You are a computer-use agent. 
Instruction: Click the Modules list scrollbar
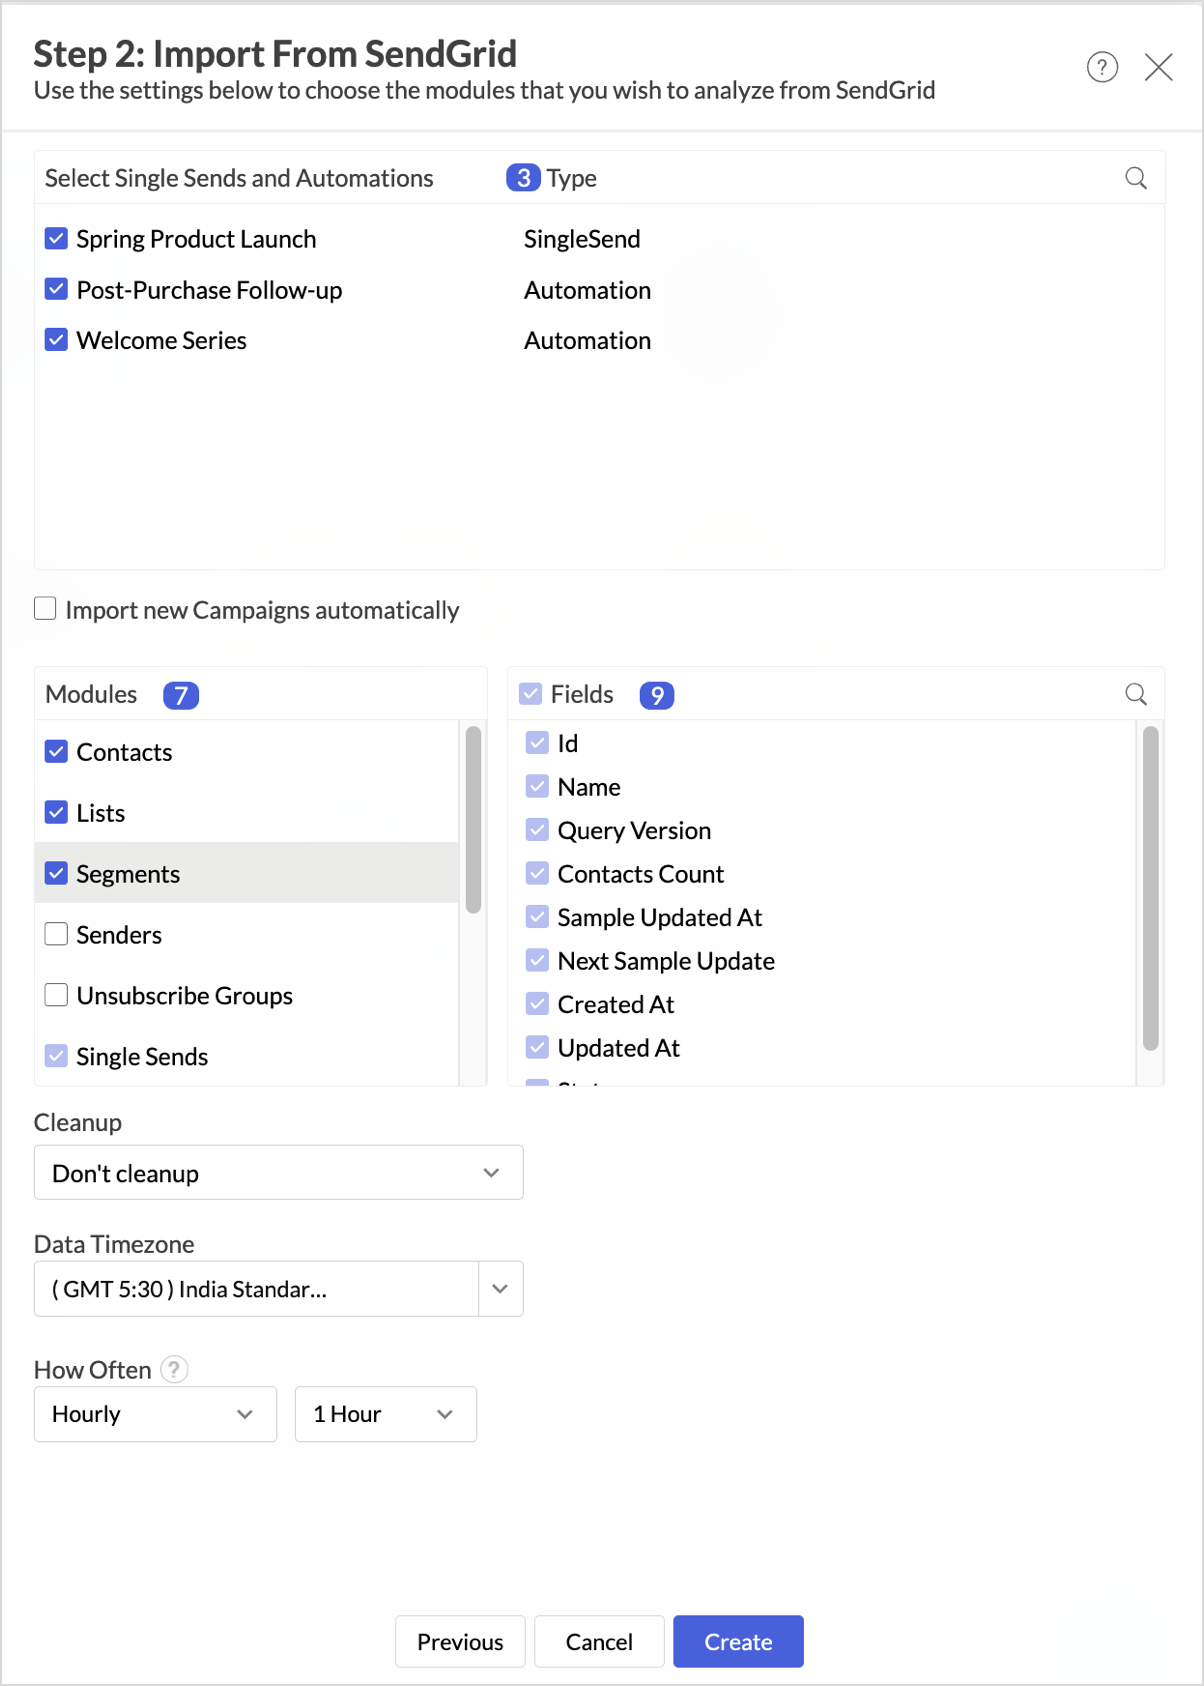pos(473,819)
